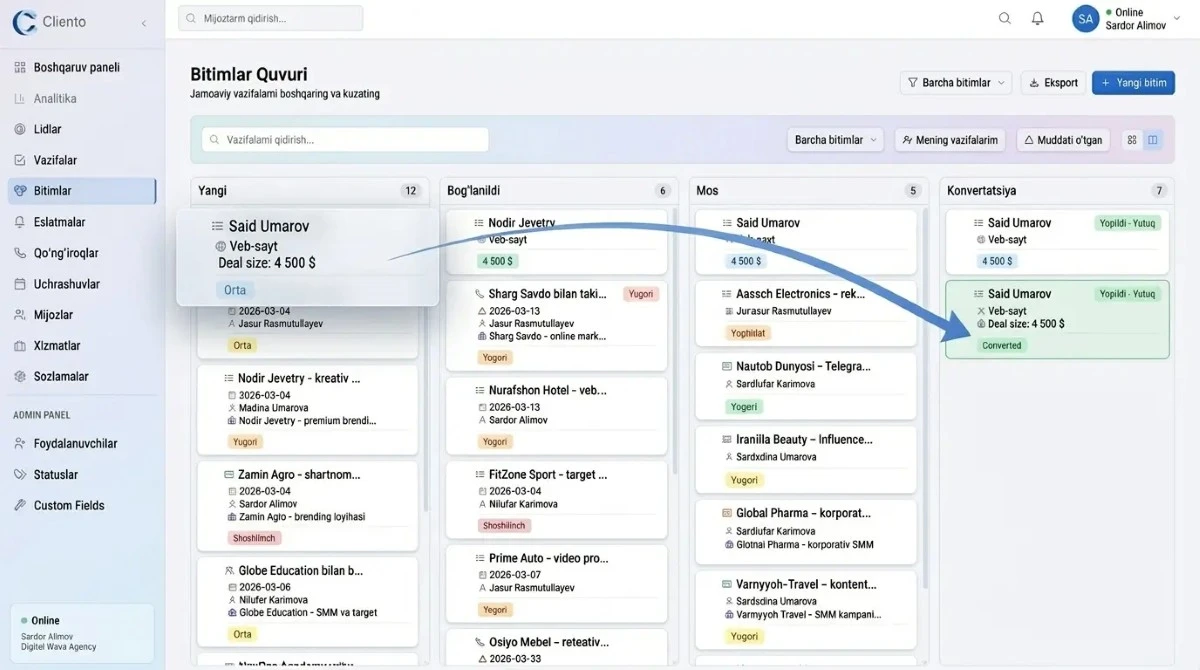Open Qo'ng'iroqlar phone icon in sidebar
The image size is (1200, 670).
click(x=20, y=253)
